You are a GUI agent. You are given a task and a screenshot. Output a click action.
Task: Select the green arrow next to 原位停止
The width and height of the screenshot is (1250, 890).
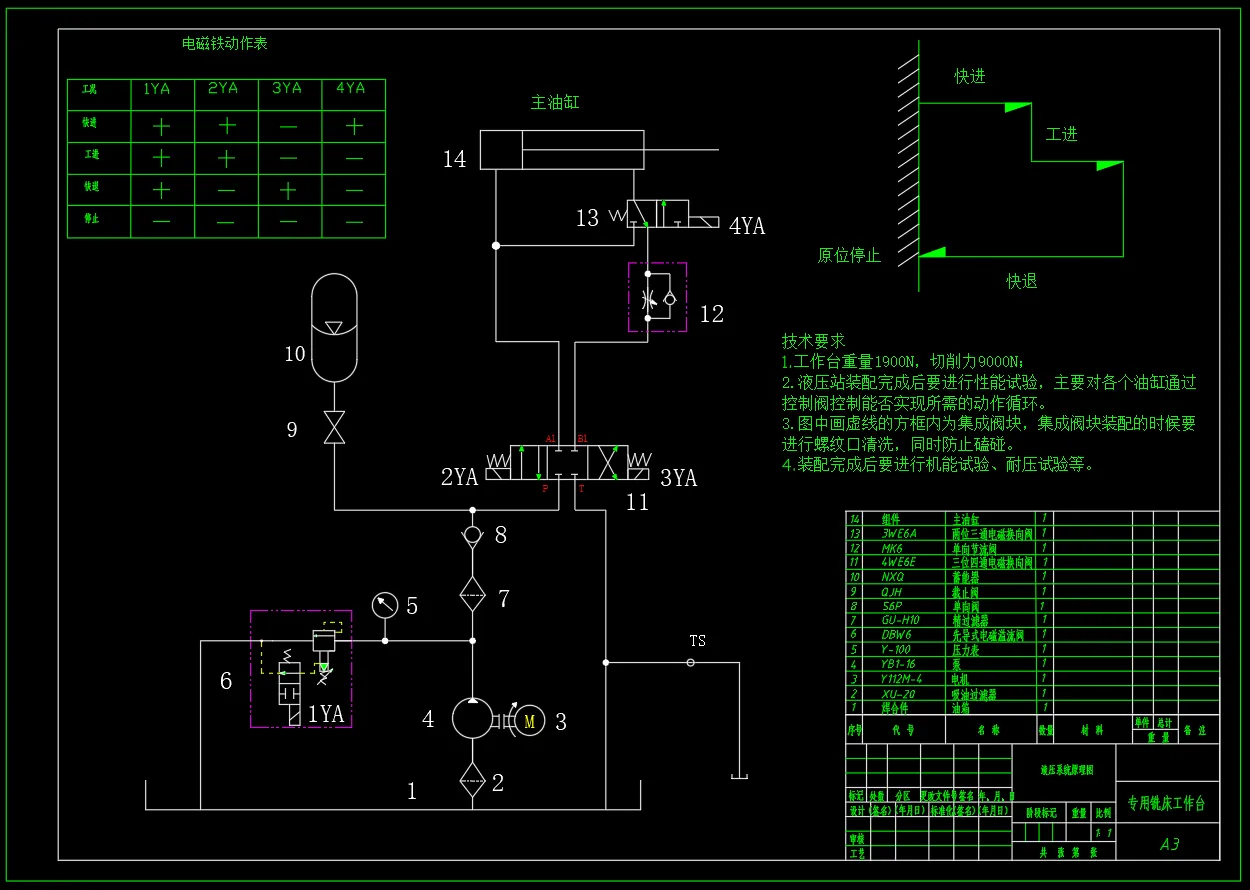(932, 252)
